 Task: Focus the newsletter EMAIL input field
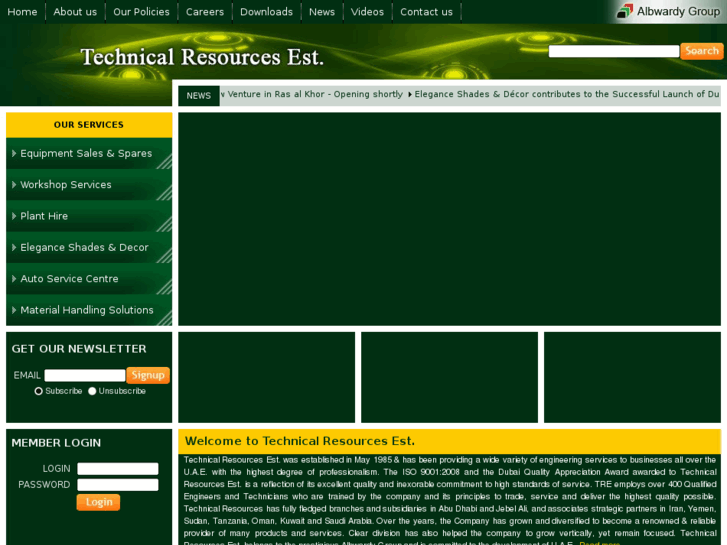[x=84, y=375]
